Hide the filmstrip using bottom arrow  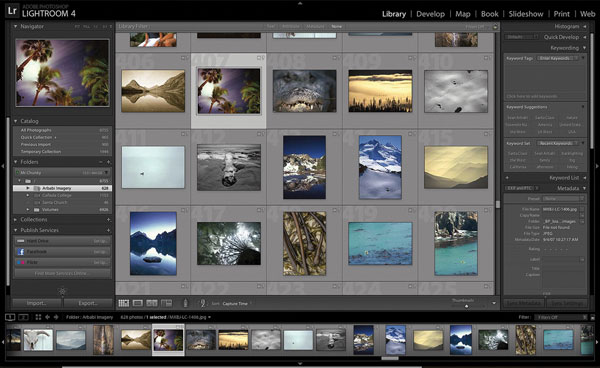point(300,364)
